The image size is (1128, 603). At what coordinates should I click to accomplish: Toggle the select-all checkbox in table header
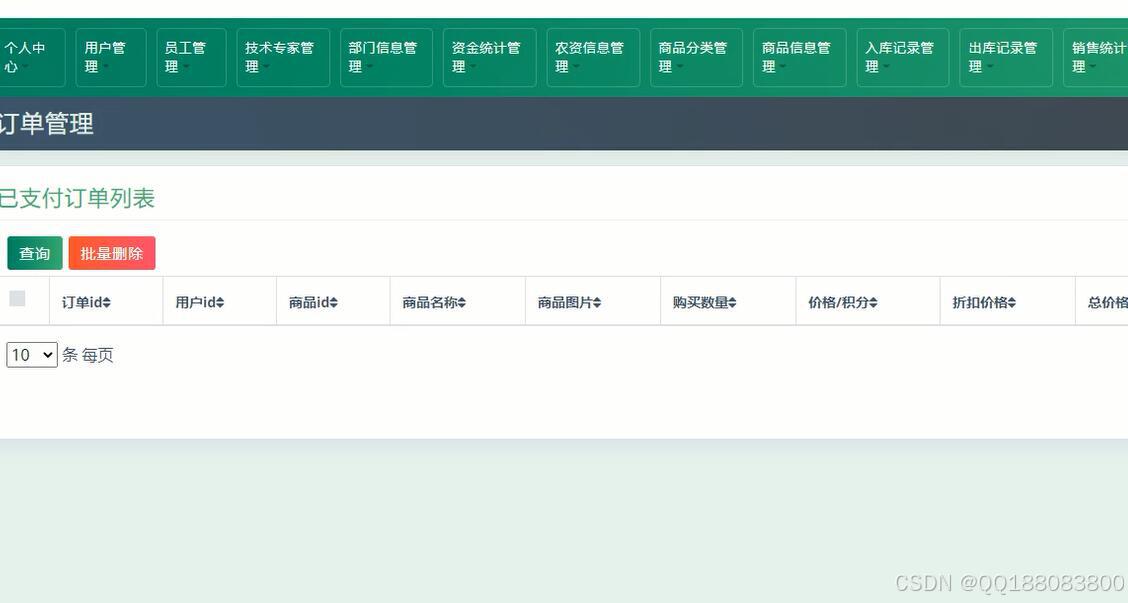click(x=16, y=297)
